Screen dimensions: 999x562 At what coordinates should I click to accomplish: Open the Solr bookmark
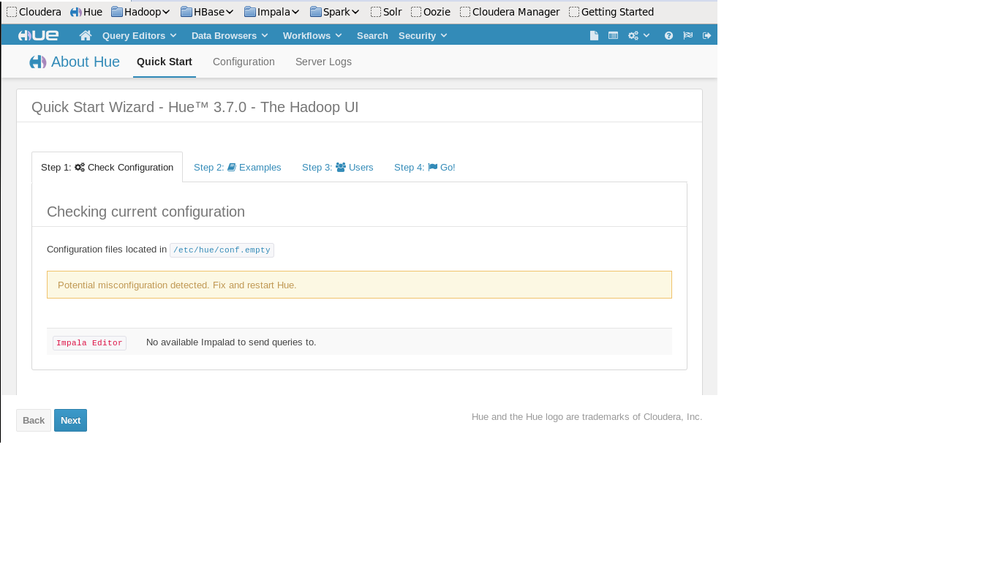pyautogui.click(x=386, y=11)
